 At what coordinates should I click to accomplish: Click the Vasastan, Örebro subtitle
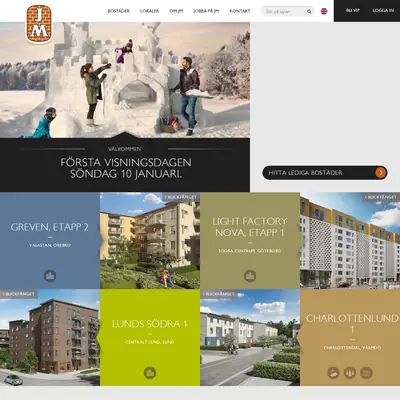[x=50, y=245]
